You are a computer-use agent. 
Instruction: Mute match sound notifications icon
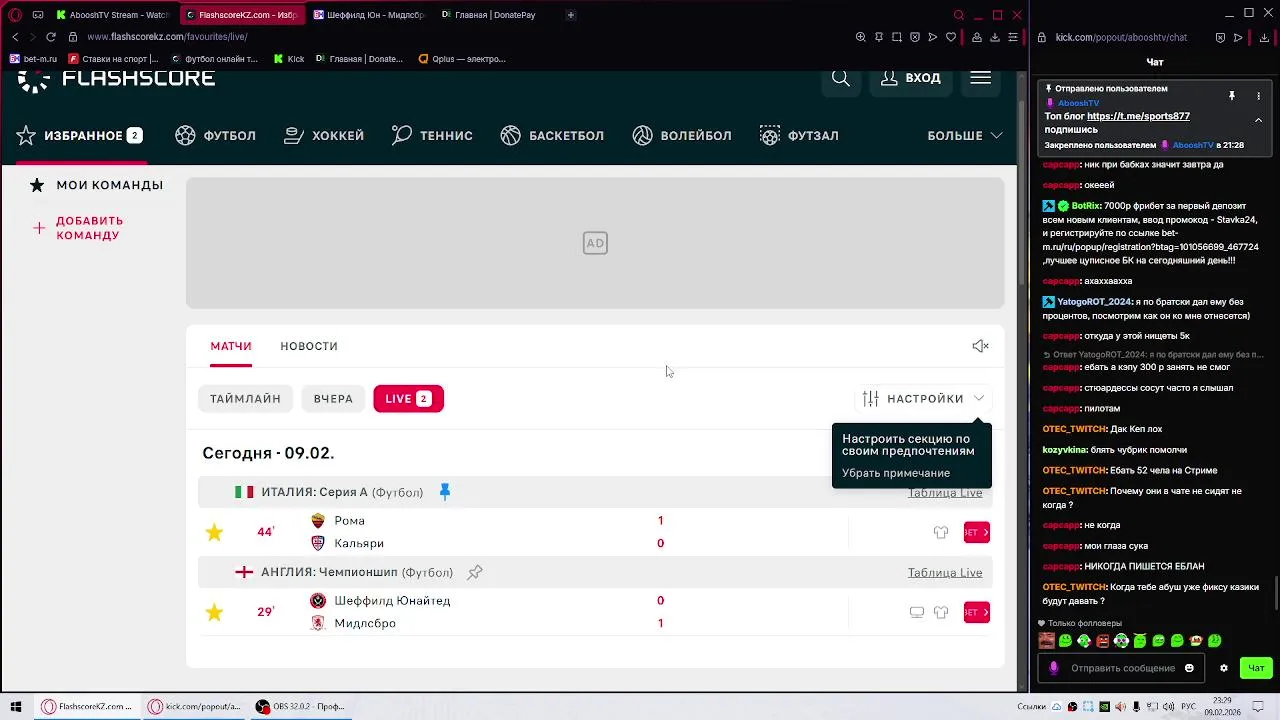[980, 346]
